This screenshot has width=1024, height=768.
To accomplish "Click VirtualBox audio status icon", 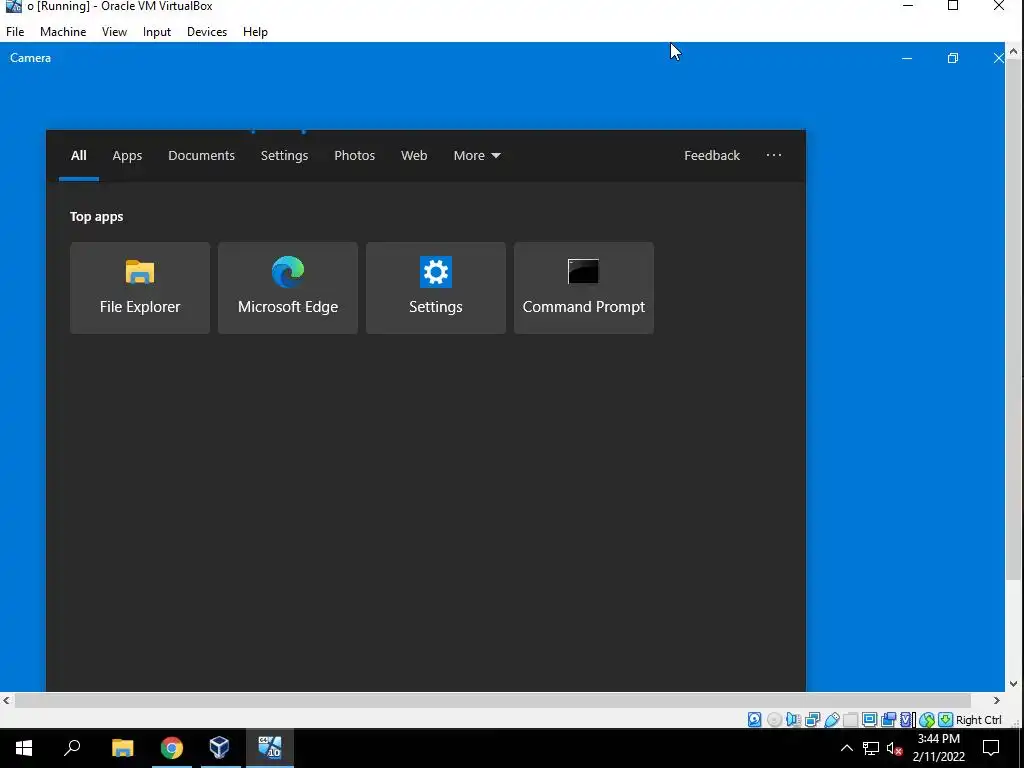I will 793,720.
